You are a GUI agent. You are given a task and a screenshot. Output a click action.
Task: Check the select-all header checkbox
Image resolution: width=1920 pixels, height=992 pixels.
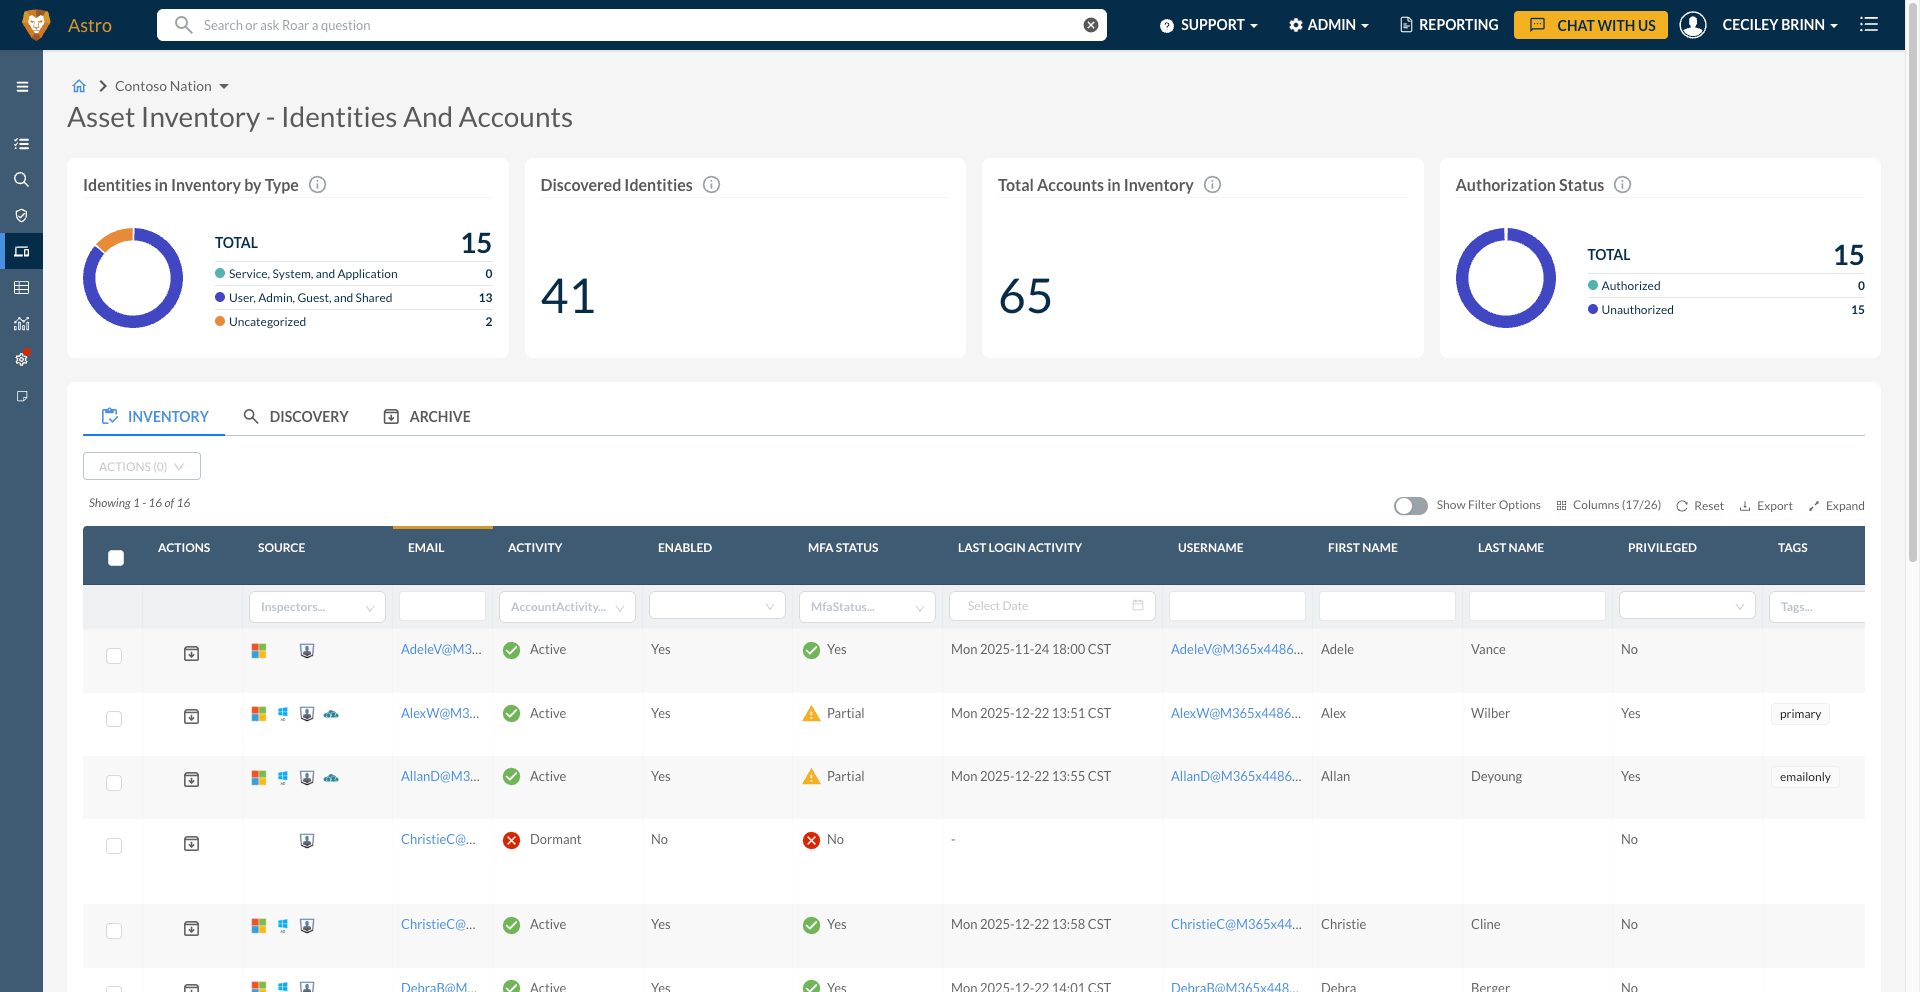pyautogui.click(x=116, y=558)
